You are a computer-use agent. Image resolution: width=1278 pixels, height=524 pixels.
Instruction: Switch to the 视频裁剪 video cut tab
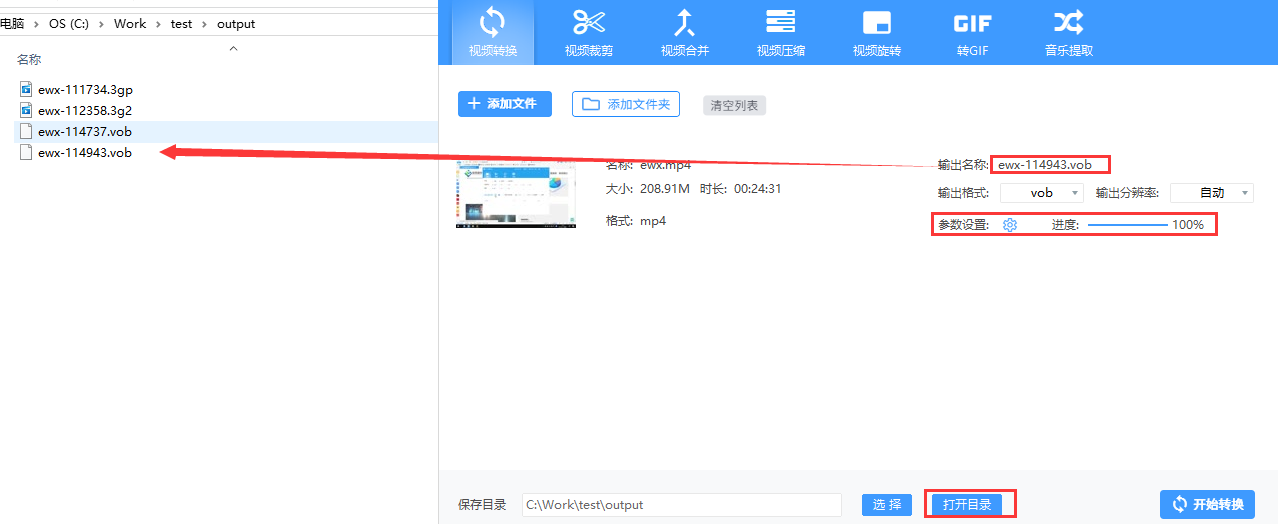589,32
